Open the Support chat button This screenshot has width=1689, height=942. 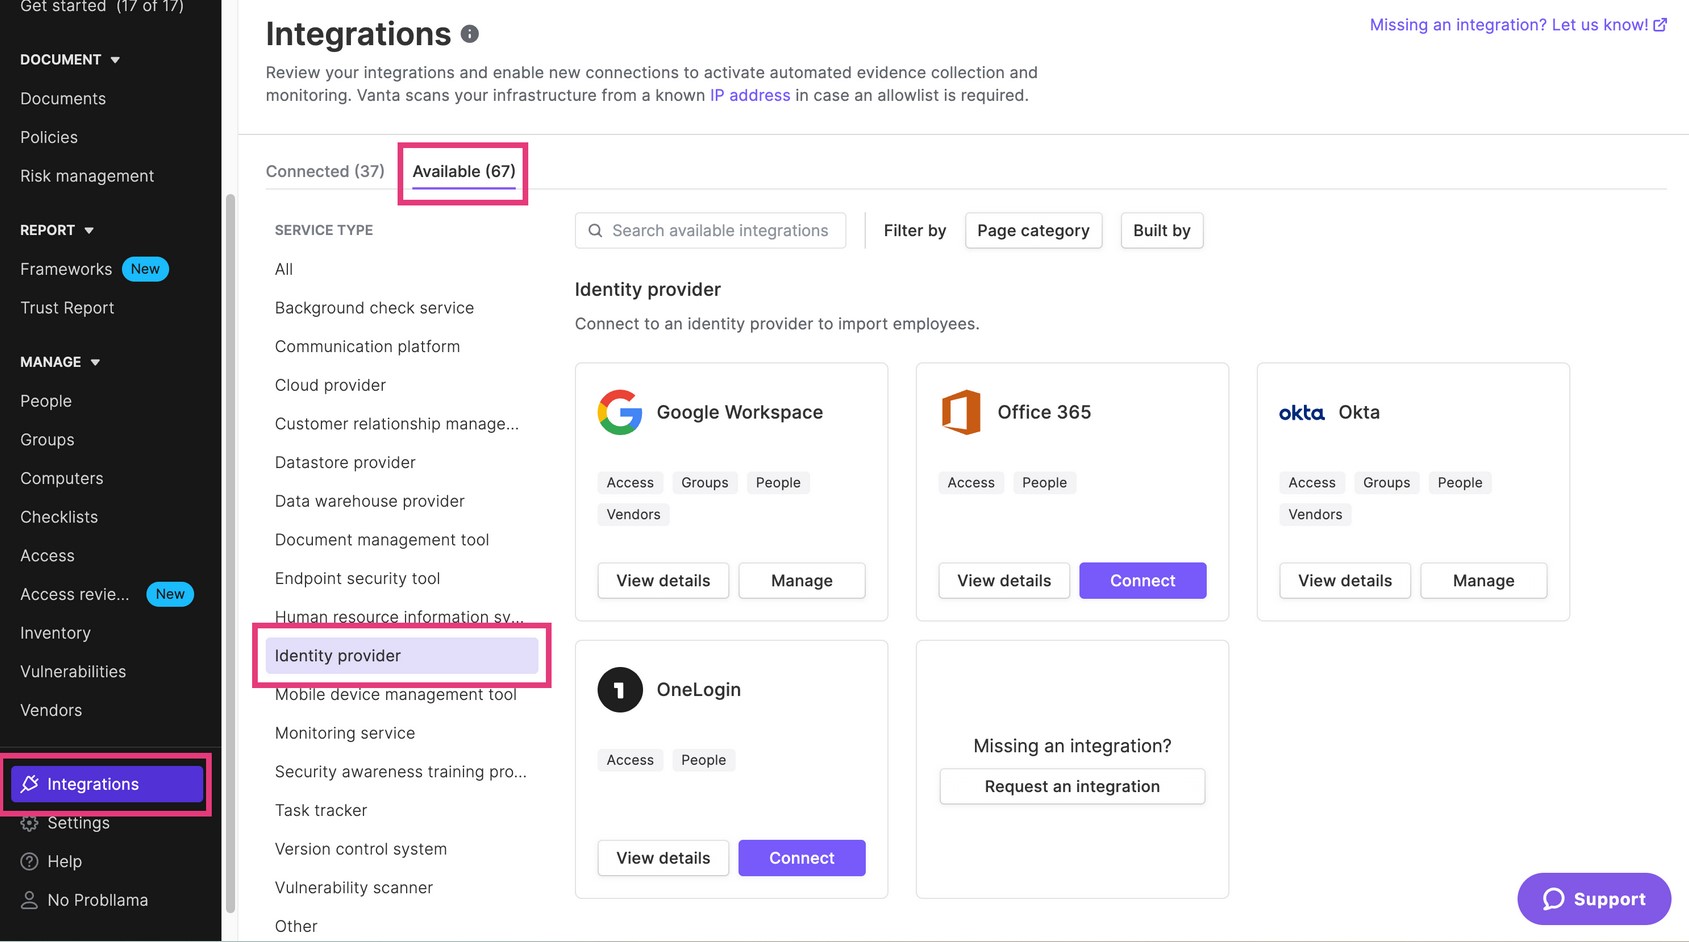coord(1593,899)
